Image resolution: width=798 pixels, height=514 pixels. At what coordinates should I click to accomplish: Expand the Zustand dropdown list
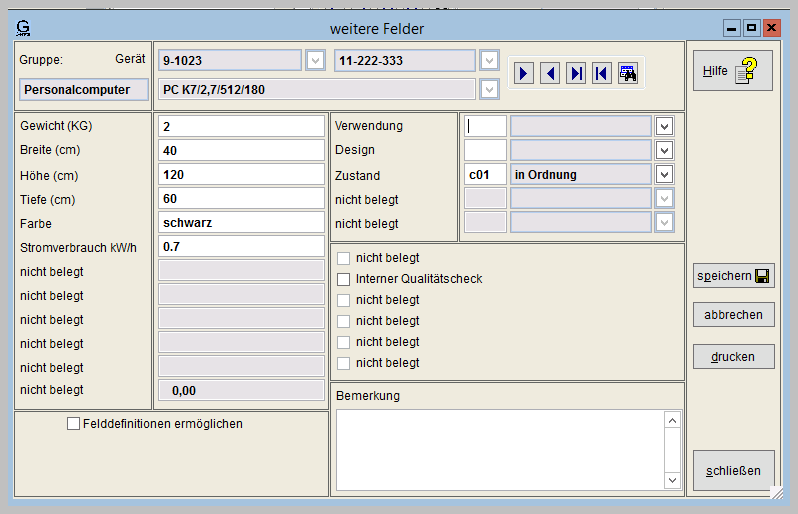(x=664, y=174)
